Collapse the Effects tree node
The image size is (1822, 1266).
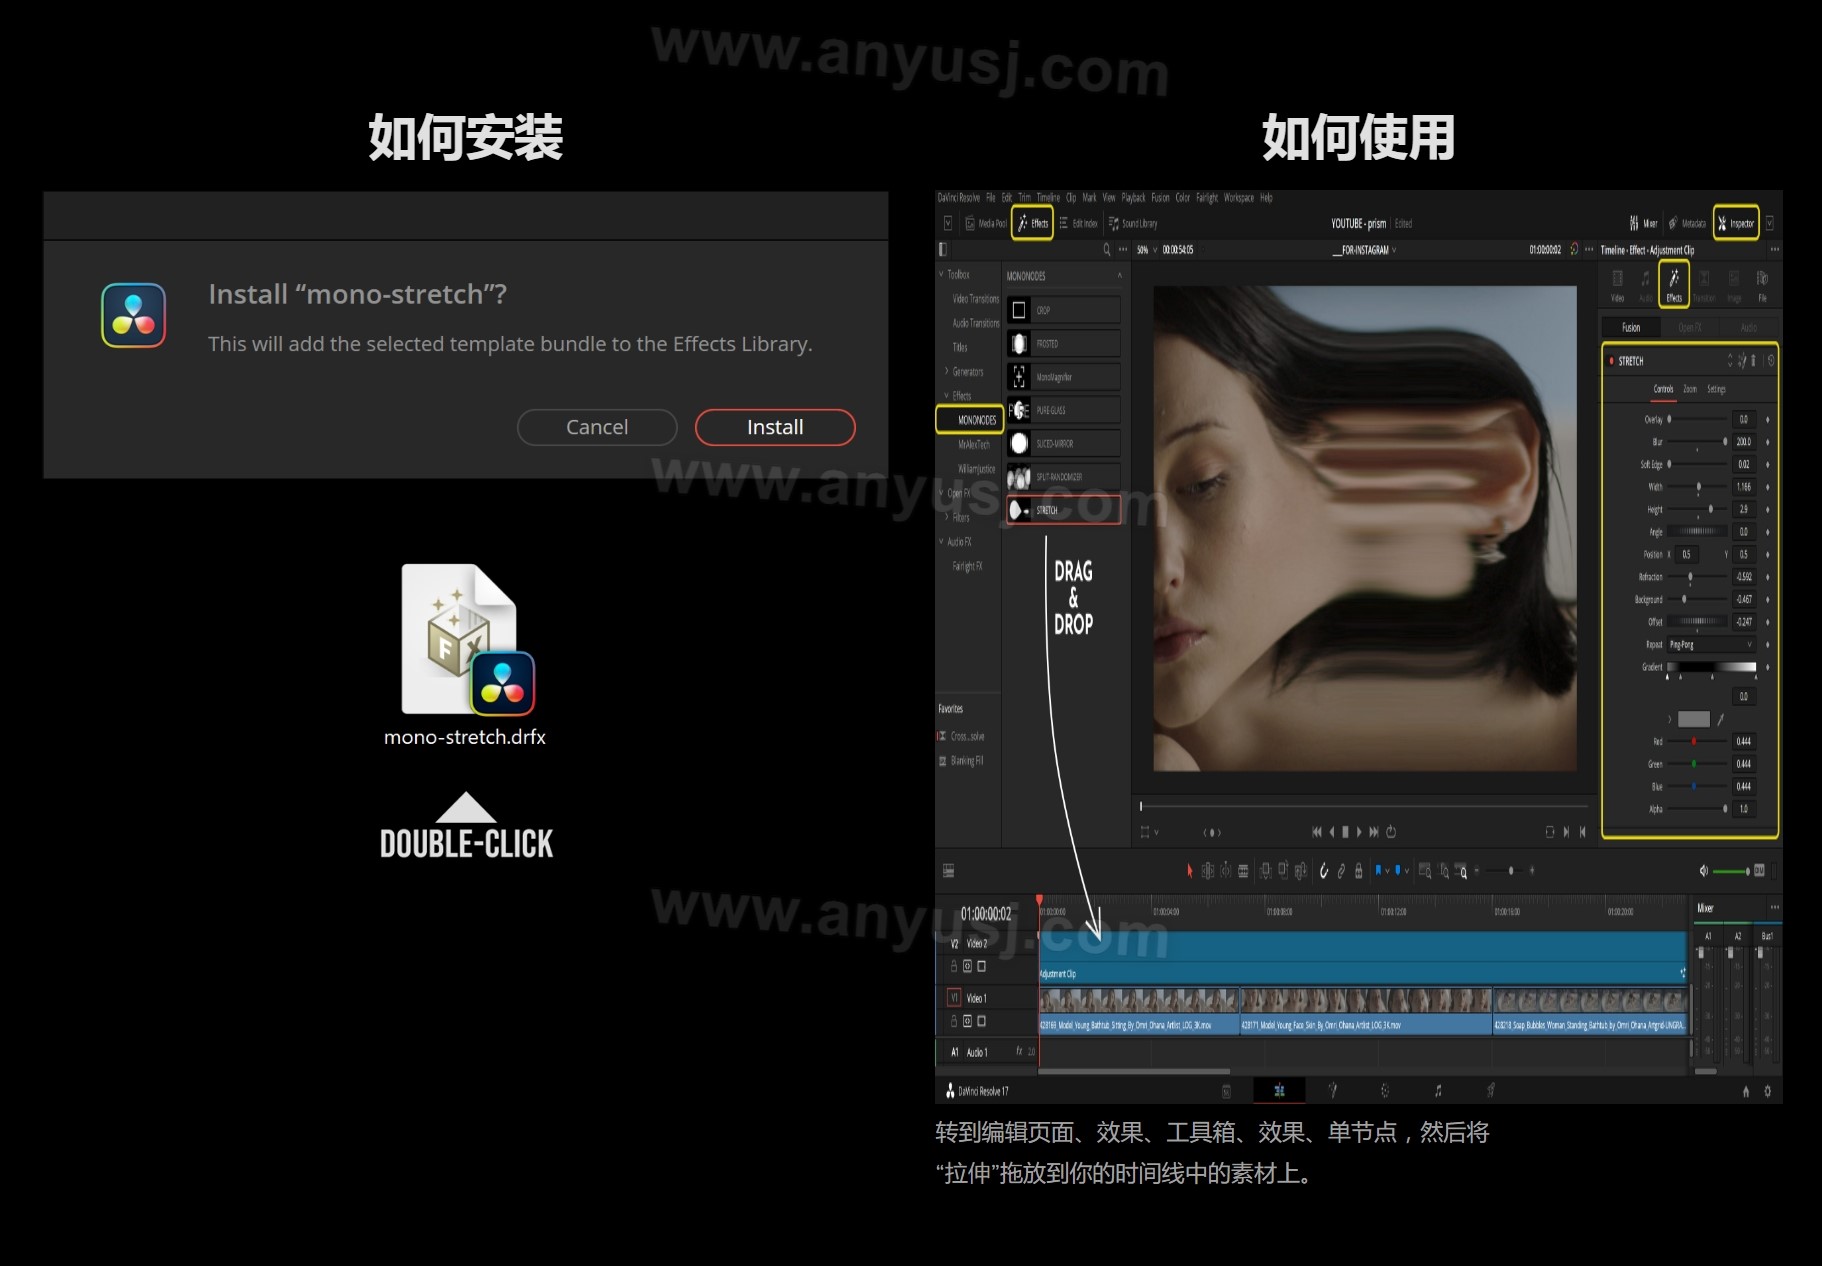pyautogui.click(x=947, y=396)
